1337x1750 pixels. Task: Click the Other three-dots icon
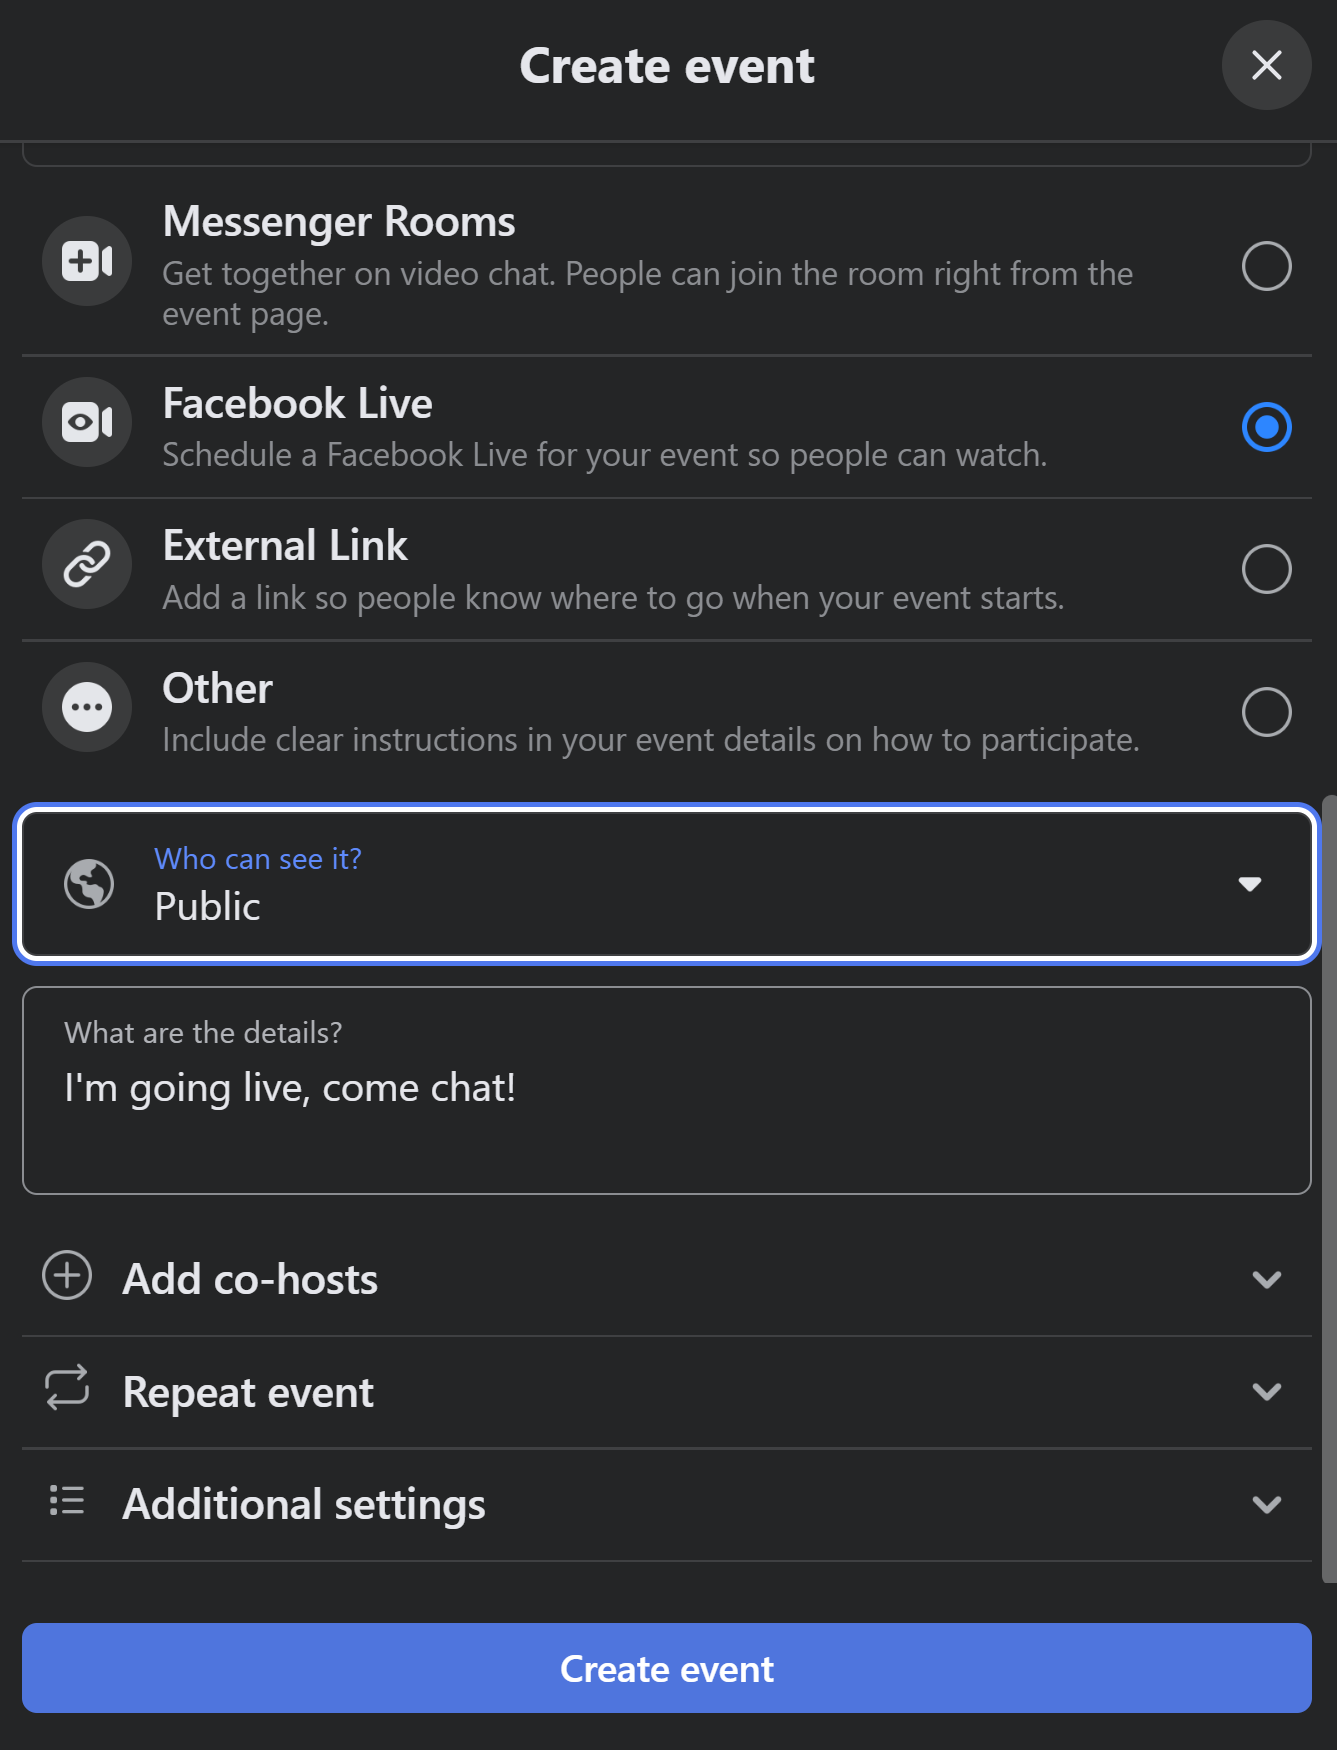[87, 707]
